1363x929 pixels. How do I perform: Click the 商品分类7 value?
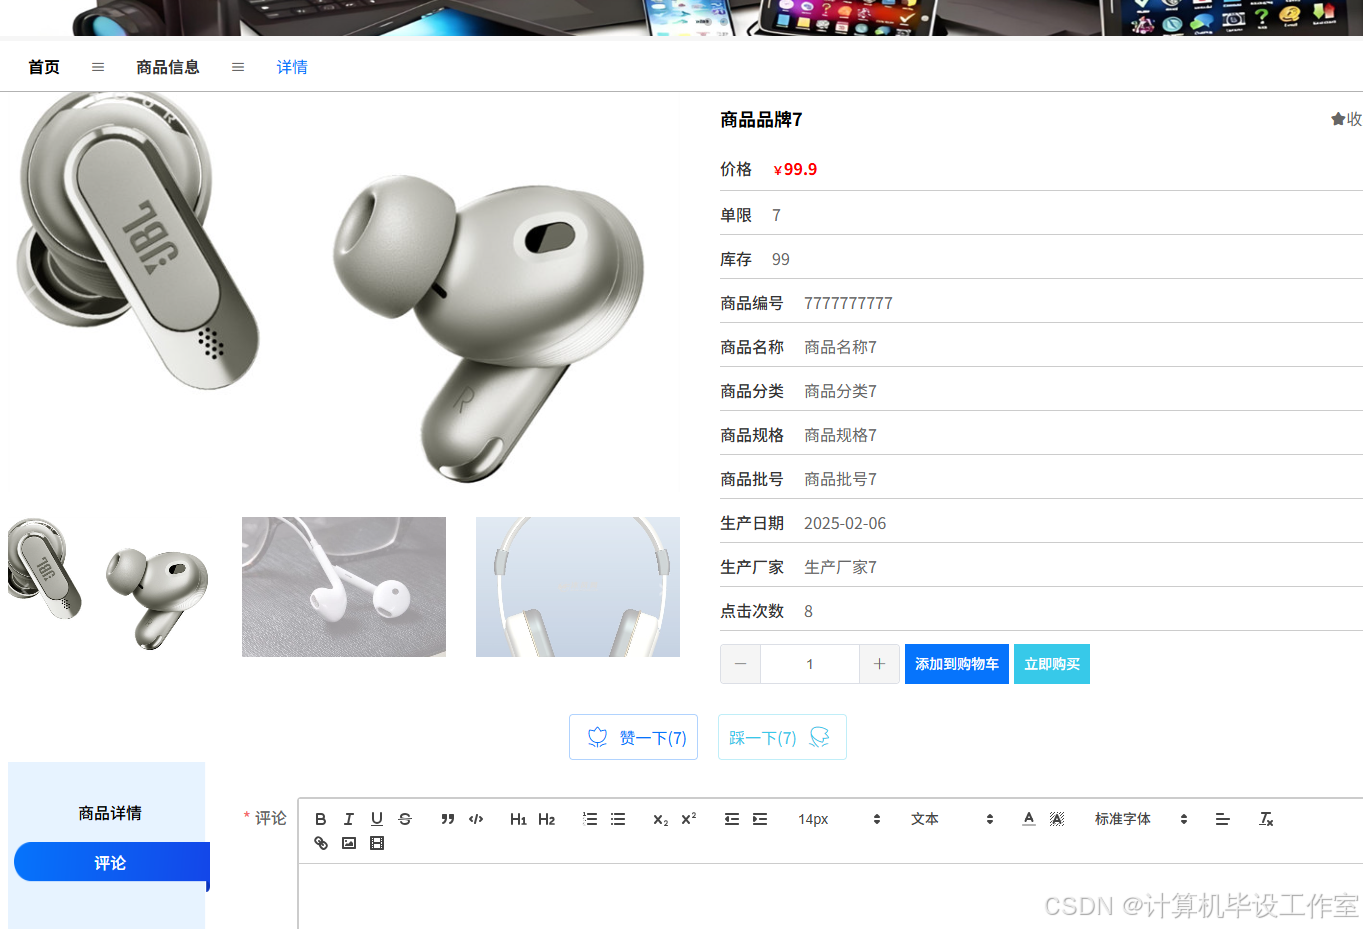point(840,391)
